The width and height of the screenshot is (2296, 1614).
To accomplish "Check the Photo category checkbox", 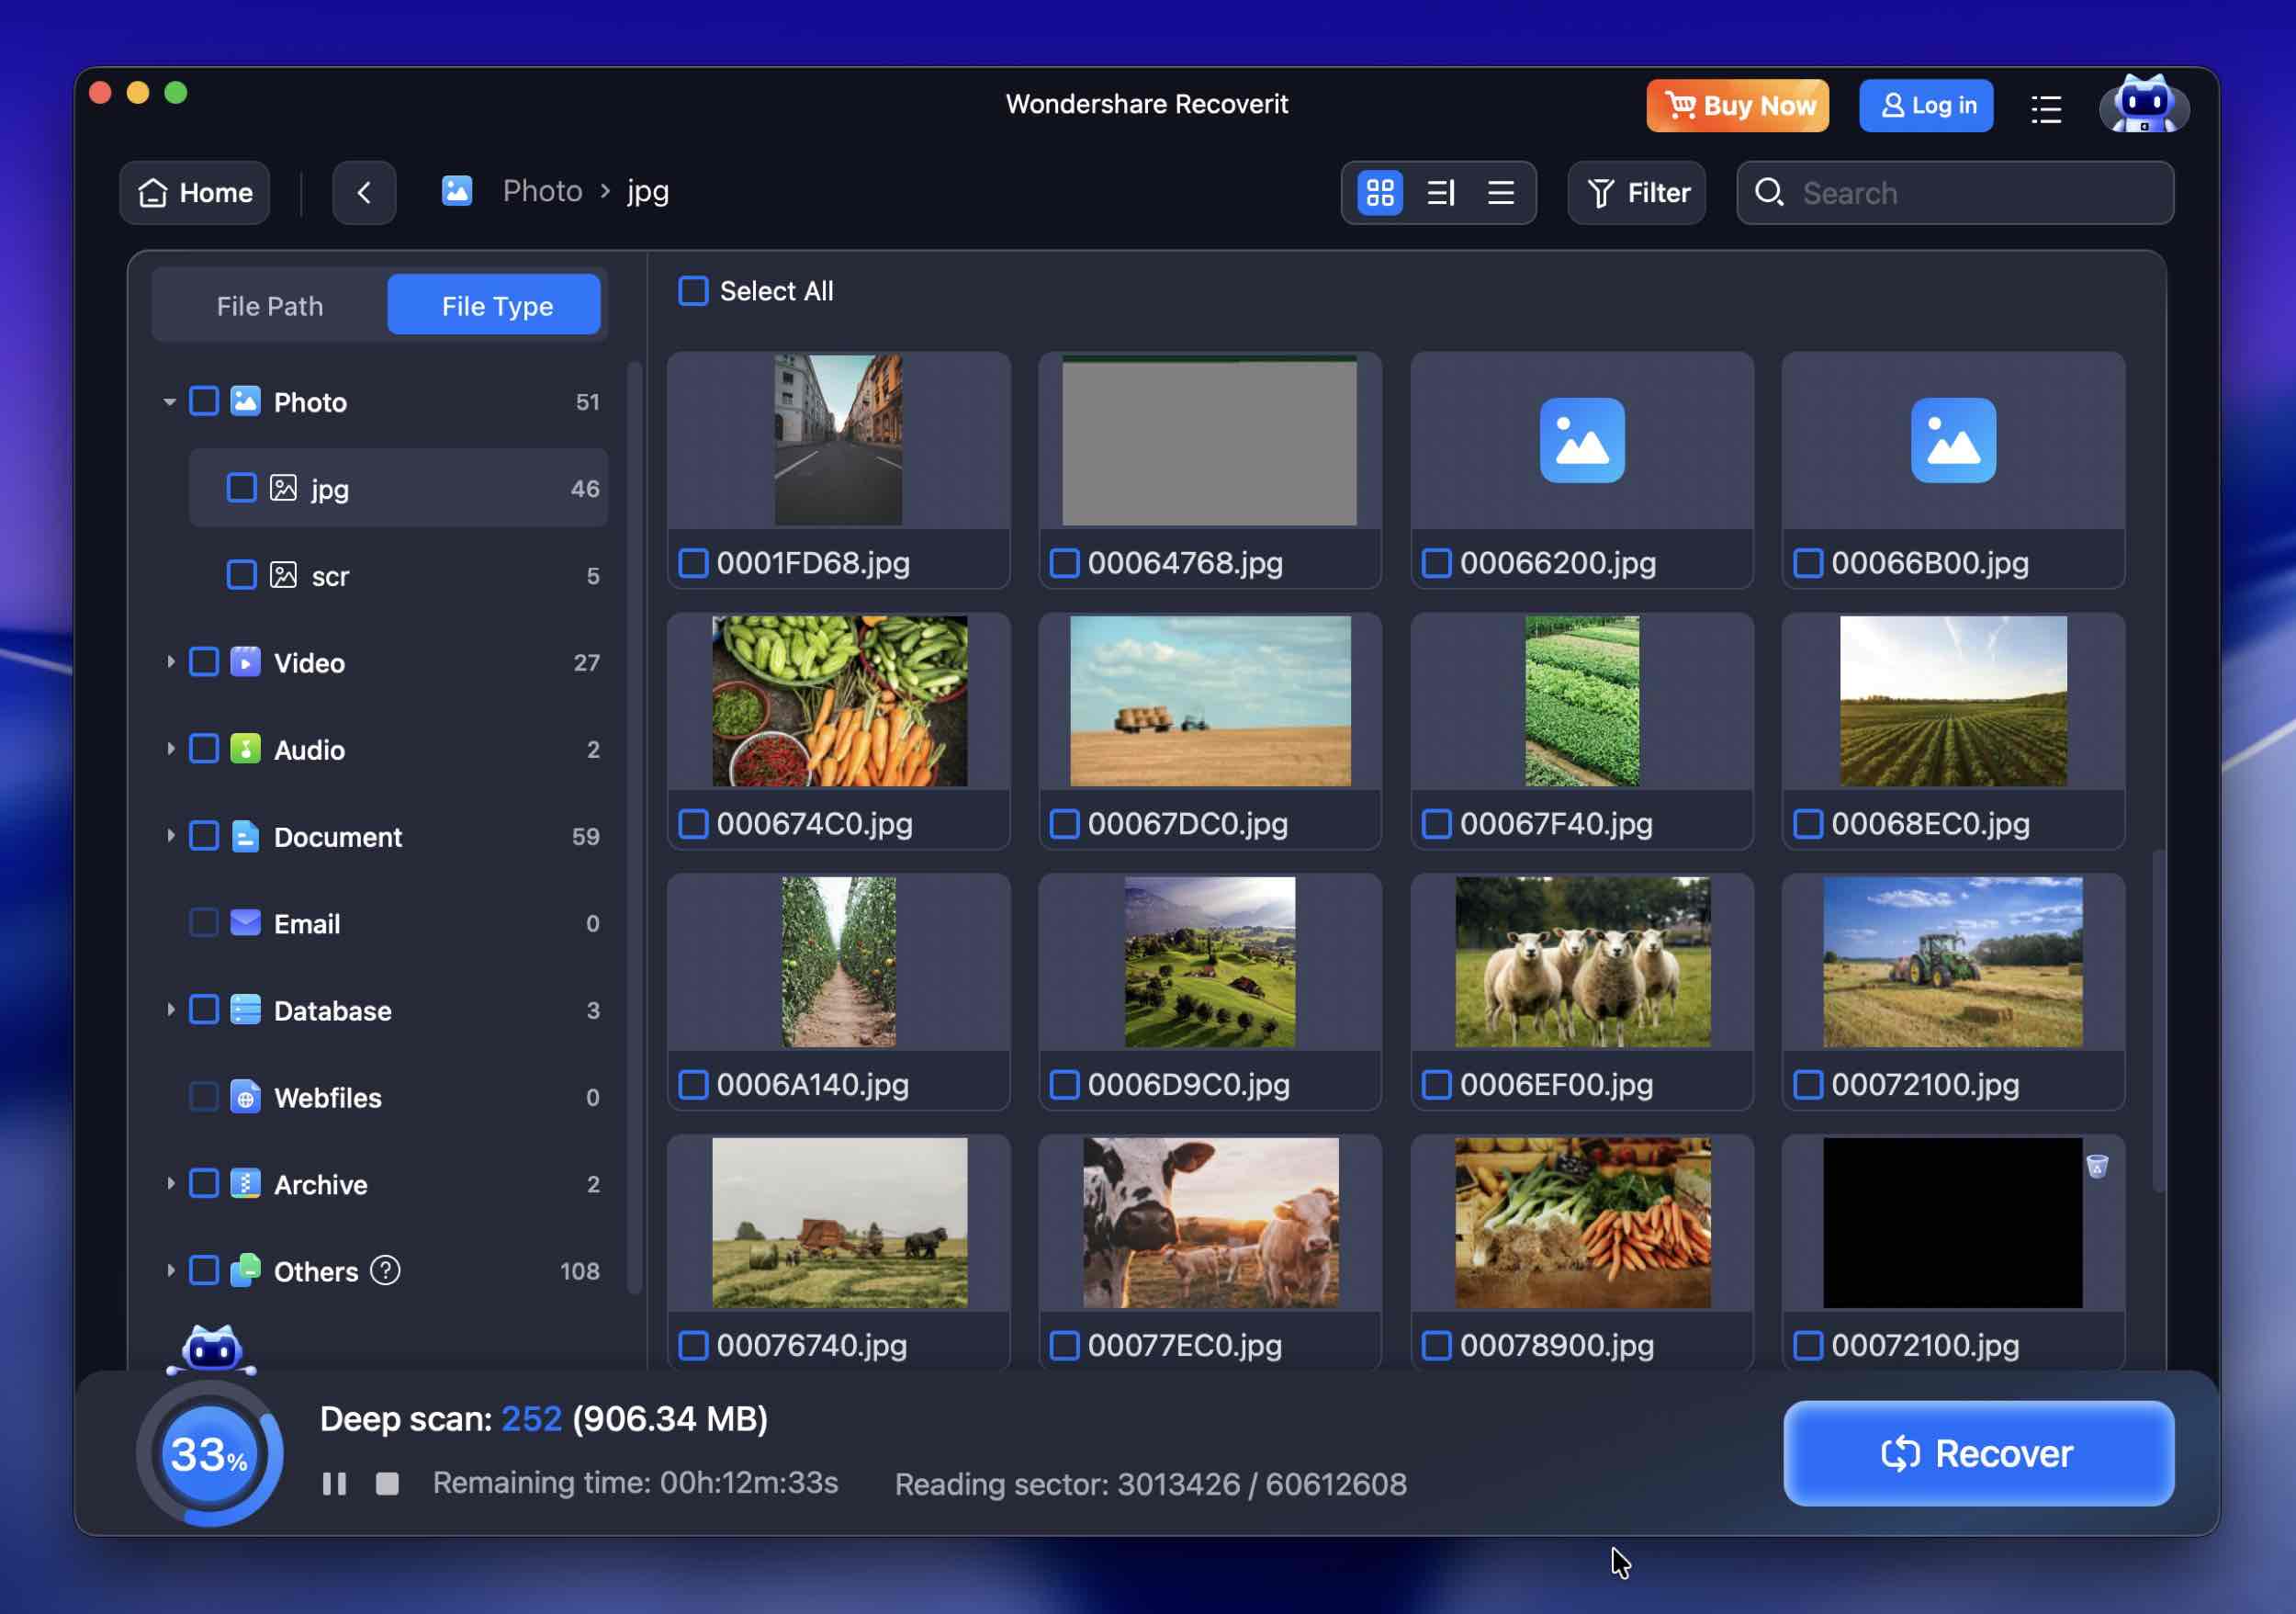I will [x=205, y=401].
